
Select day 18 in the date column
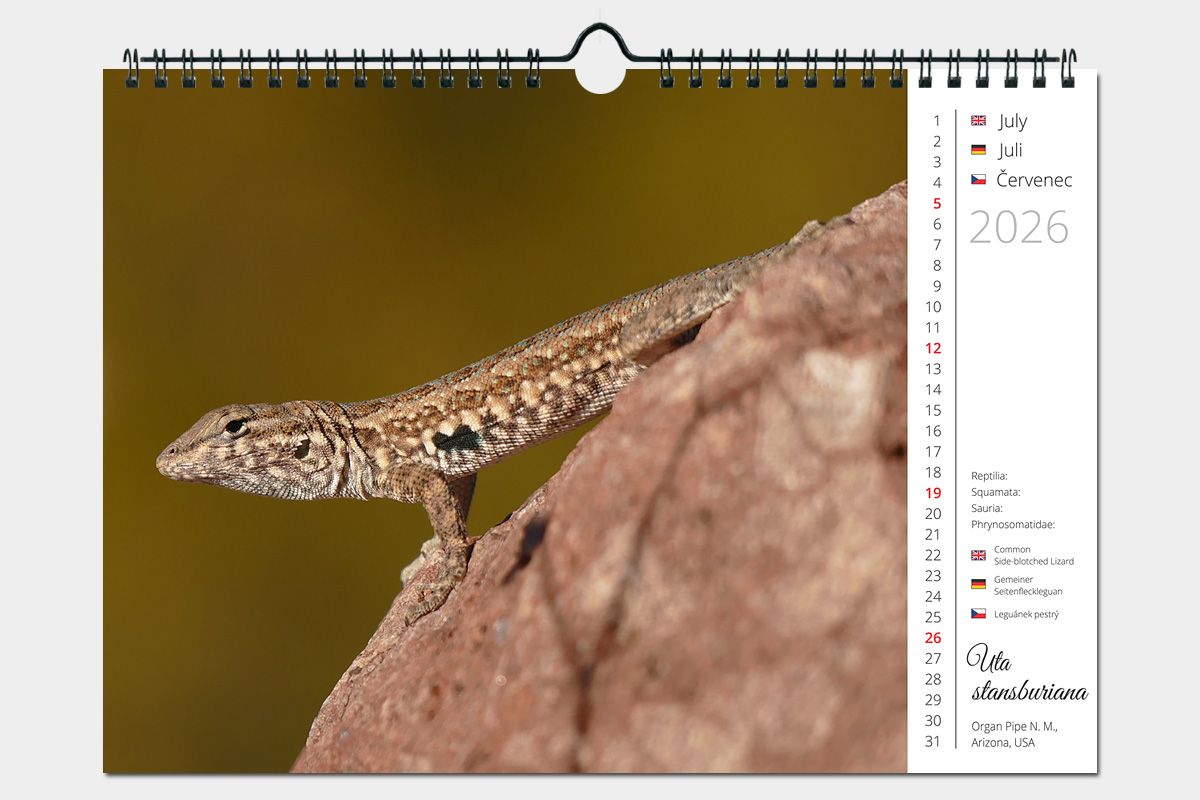[x=933, y=472]
